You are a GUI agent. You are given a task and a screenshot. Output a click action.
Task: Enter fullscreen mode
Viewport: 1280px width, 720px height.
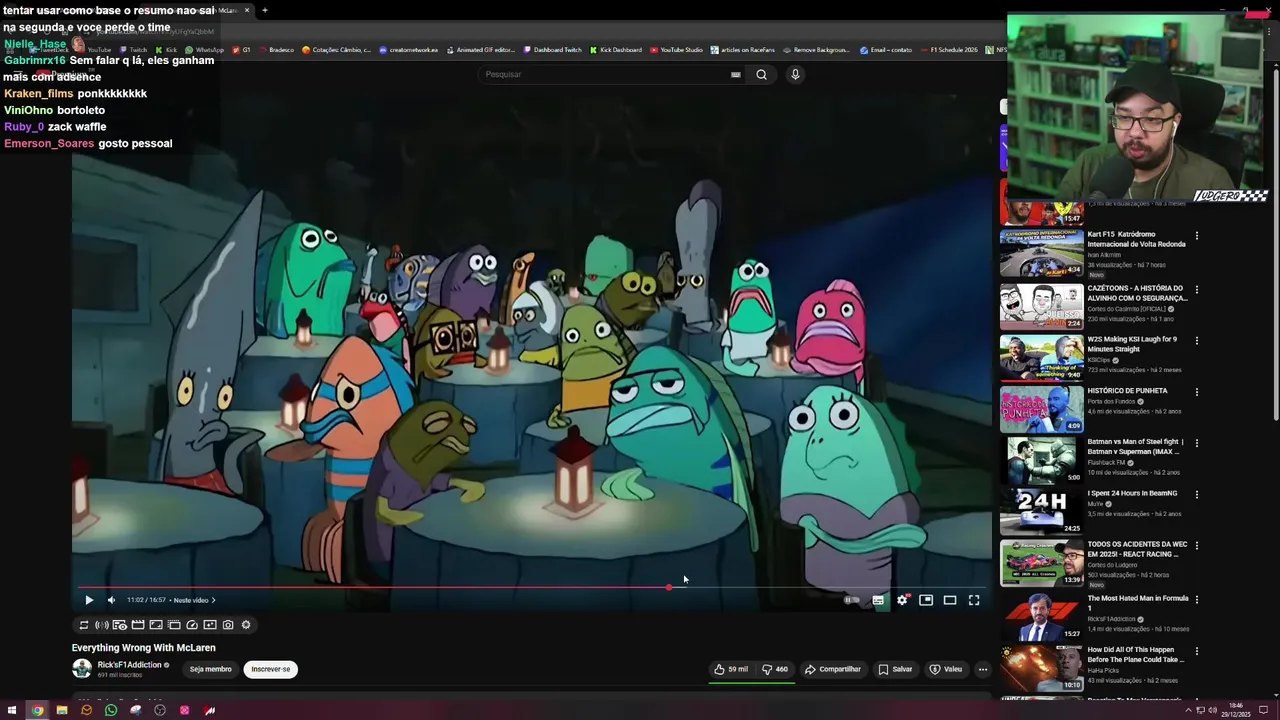click(974, 600)
